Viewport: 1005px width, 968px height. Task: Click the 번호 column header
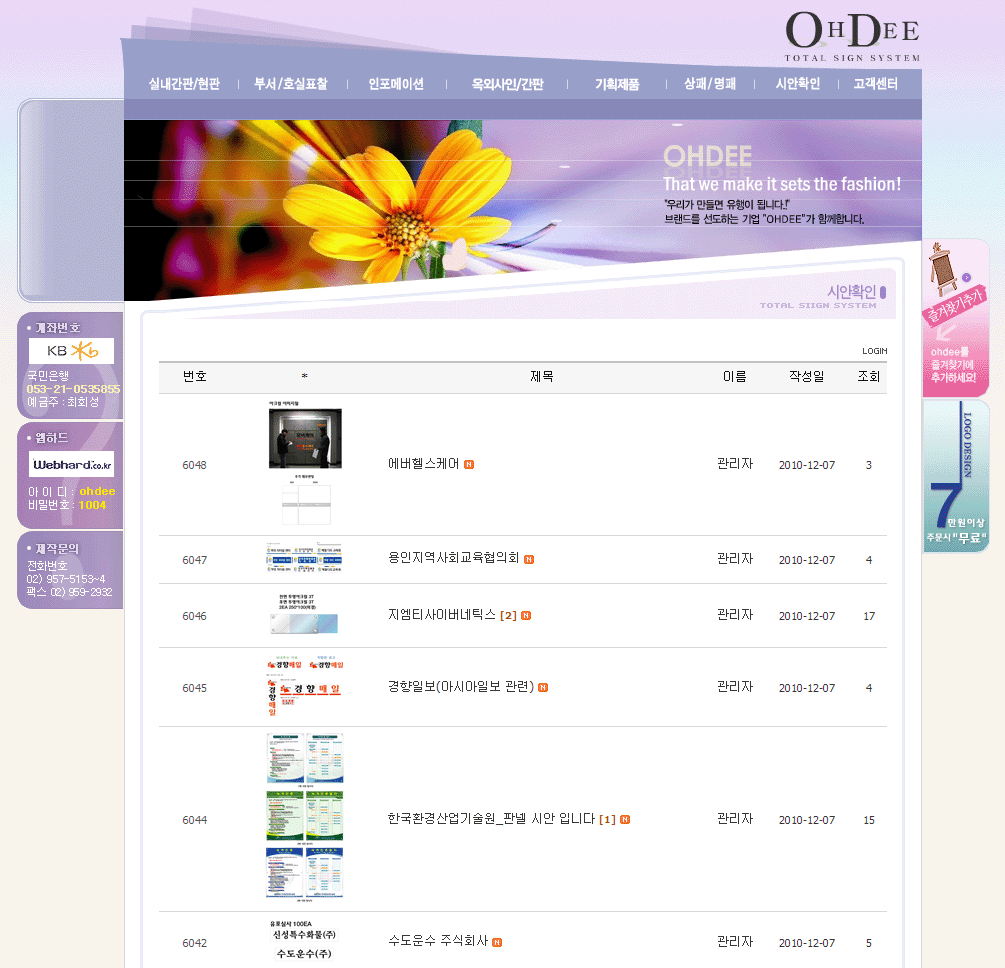pyautogui.click(x=195, y=376)
